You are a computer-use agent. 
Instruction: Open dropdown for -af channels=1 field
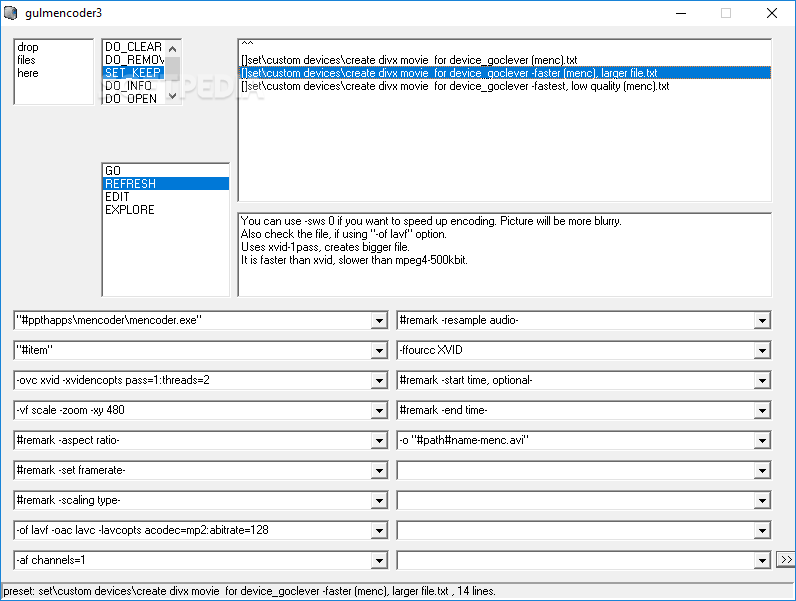tap(379, 560)
